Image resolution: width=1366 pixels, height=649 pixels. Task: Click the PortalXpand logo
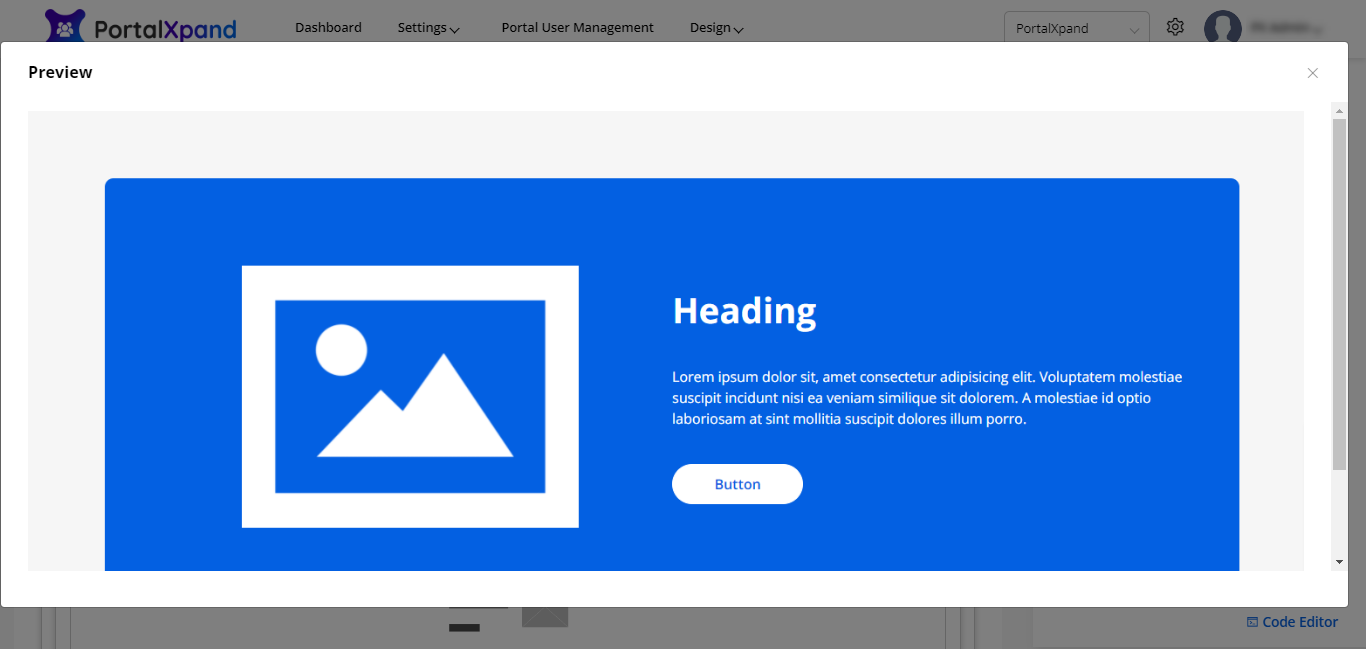tap(141, 28)
